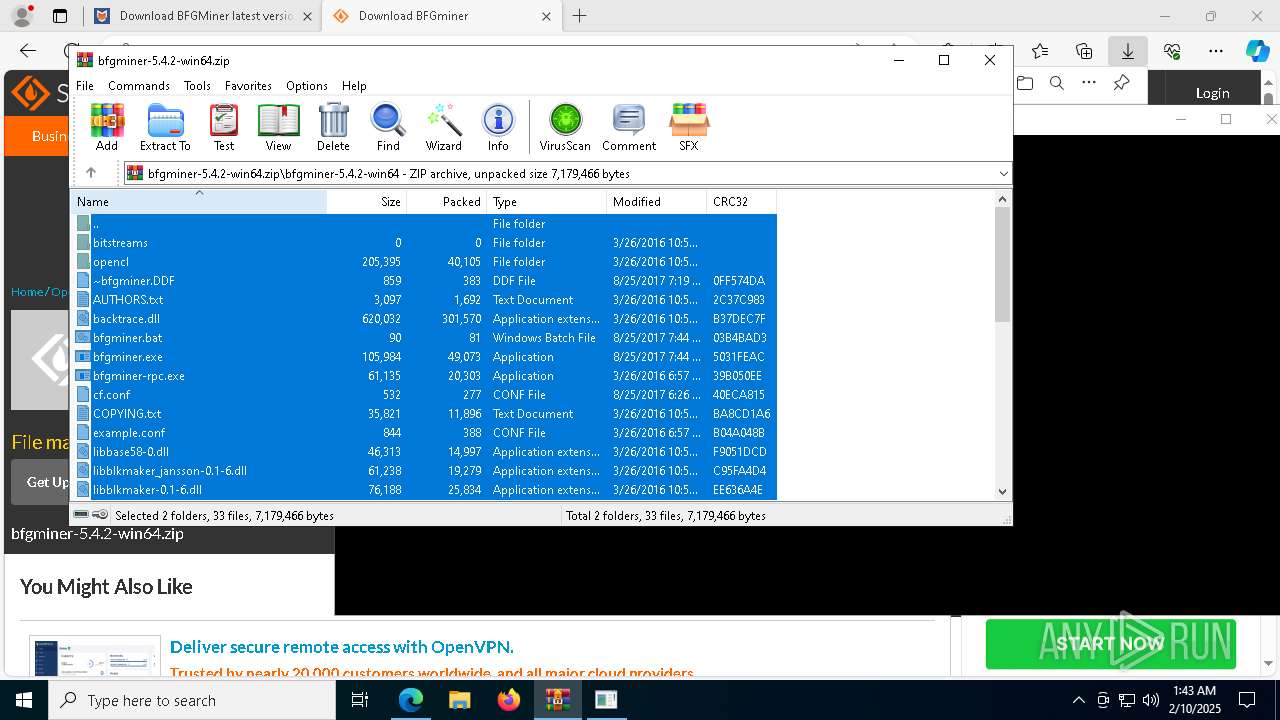Open Firefox from the taskbar
Image resolution: width=1280 pixels, height=720 pixels.
coord(509,700)
